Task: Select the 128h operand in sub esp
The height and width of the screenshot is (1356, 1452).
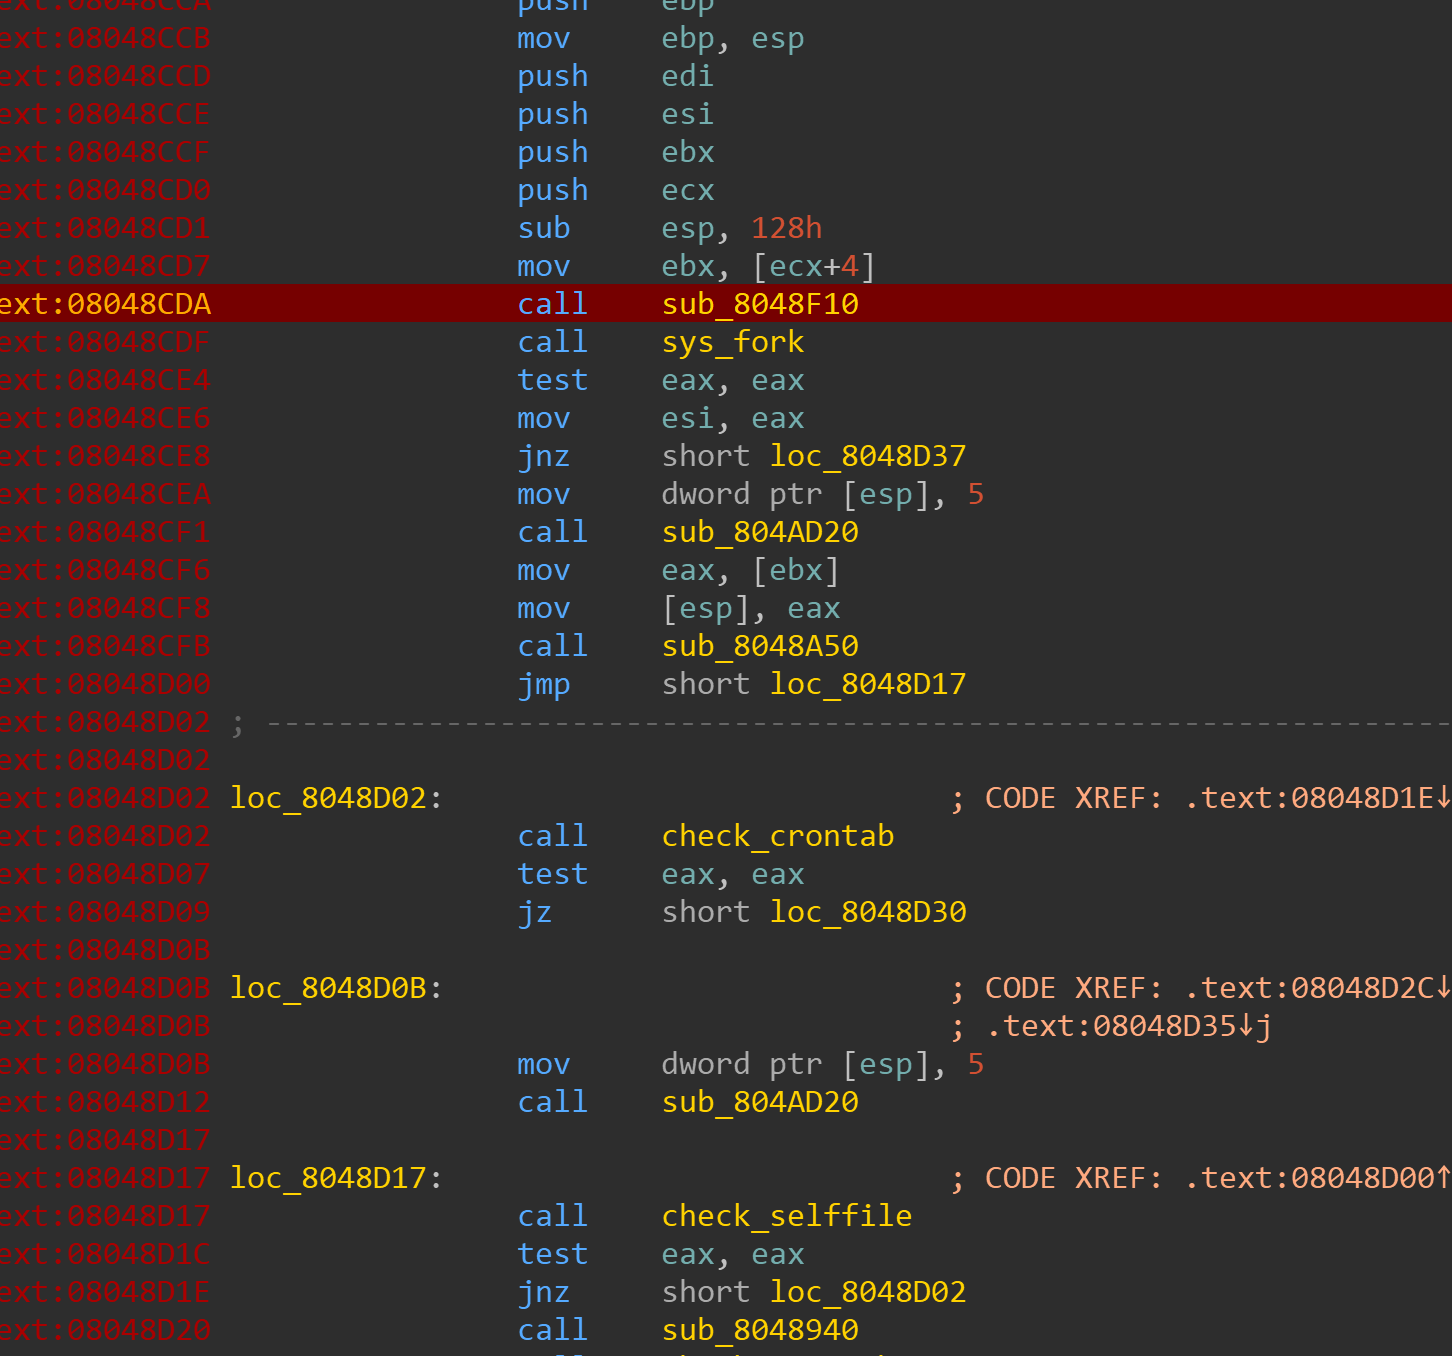Action: tap(786, 228)
